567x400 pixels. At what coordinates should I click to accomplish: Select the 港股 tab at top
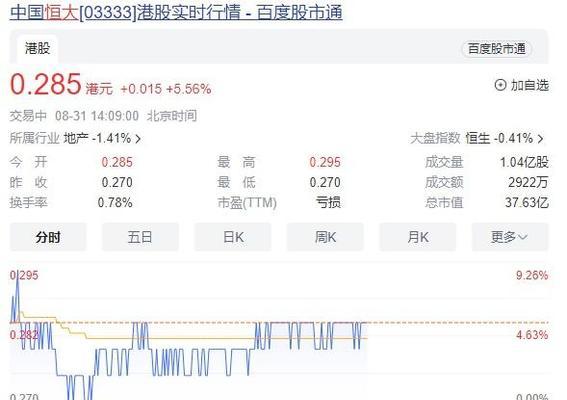[x=37, y=48]
